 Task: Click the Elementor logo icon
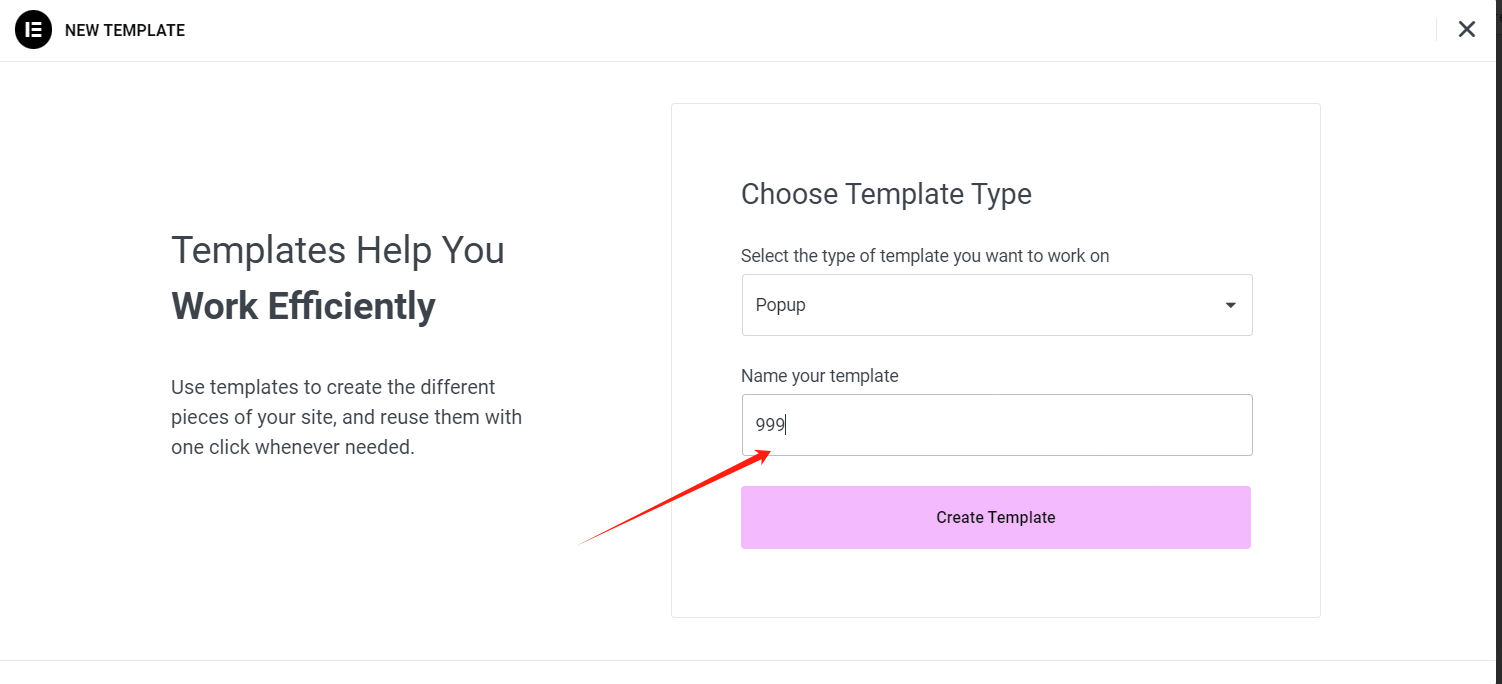coord(33,30)
